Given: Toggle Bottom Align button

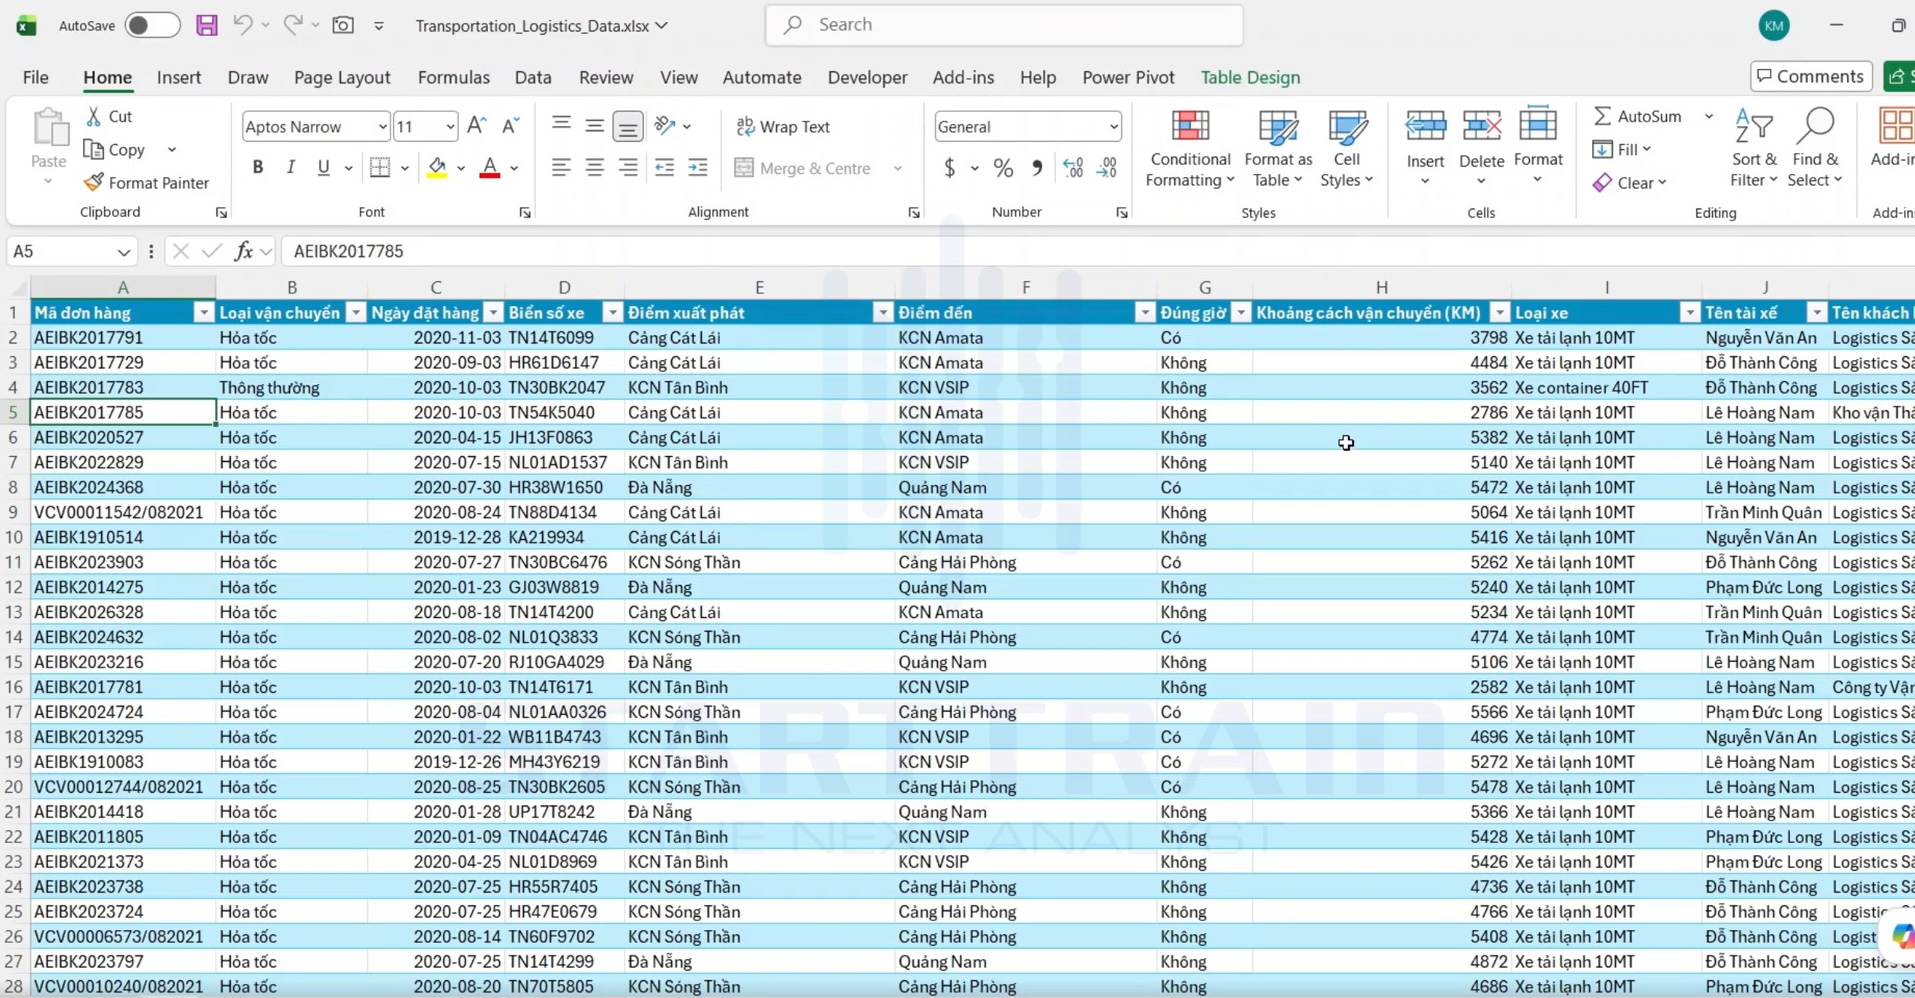Looking at the screenshot, I should coord(628,126).
